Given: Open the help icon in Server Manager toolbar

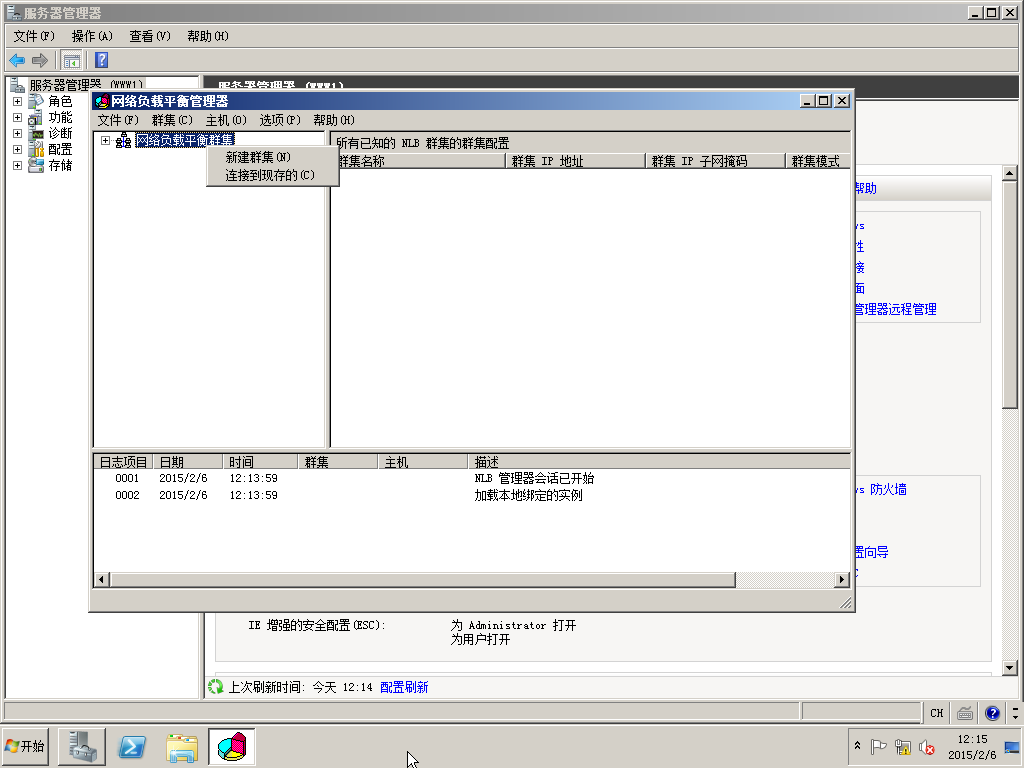Looking at the screenshot, I should (101, 61).
